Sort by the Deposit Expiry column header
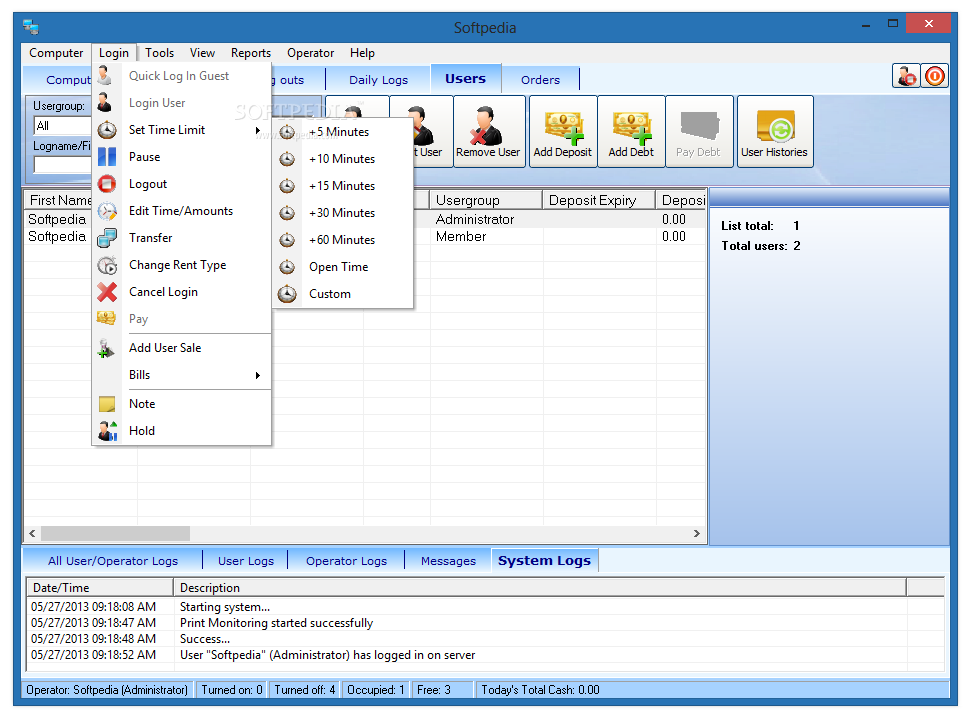 point(599,200)
